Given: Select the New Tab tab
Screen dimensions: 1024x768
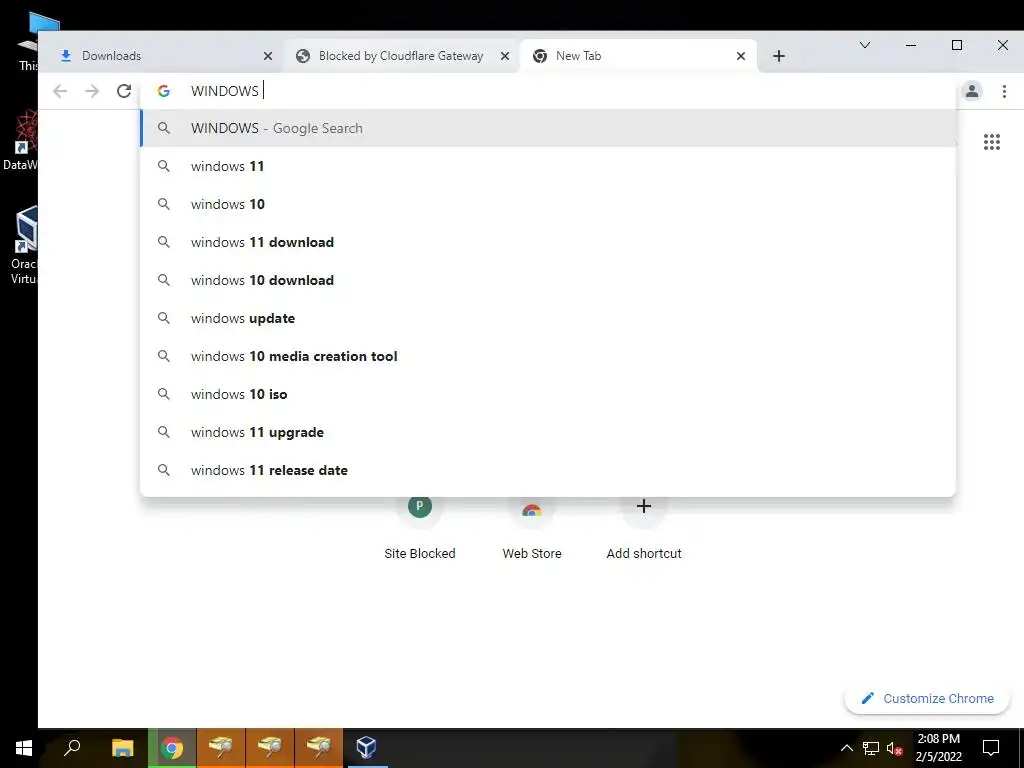Looking at the screenshot, I should [637, 56].
